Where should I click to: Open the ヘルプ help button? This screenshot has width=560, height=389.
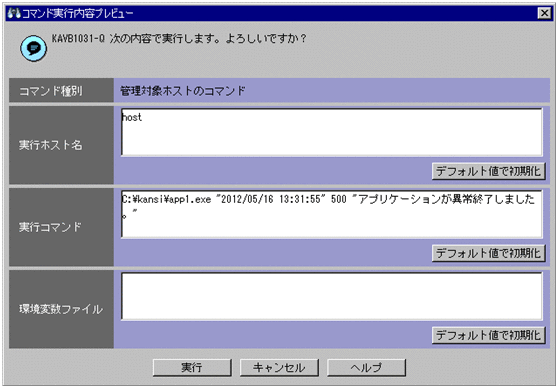pos(366,368)
